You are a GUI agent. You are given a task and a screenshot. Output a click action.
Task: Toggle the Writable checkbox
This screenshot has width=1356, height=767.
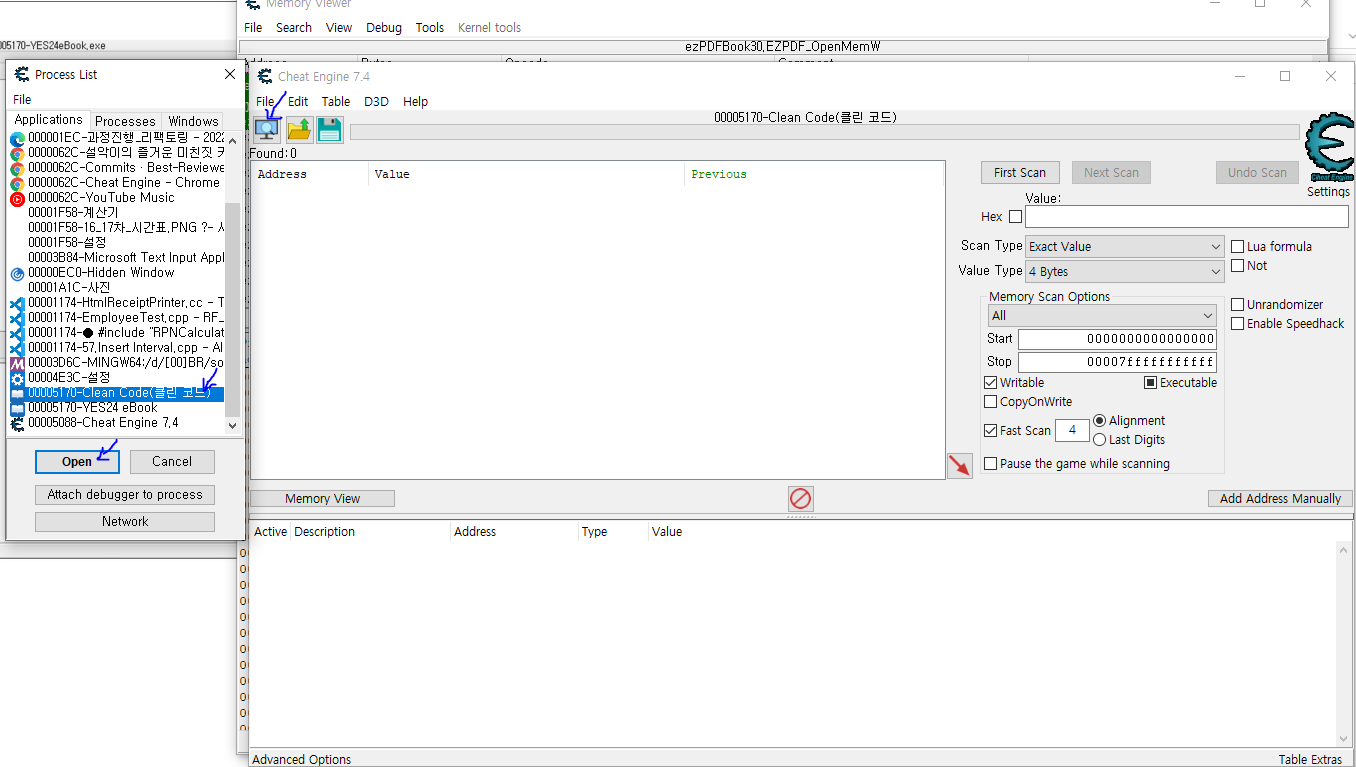click(991, 383)
